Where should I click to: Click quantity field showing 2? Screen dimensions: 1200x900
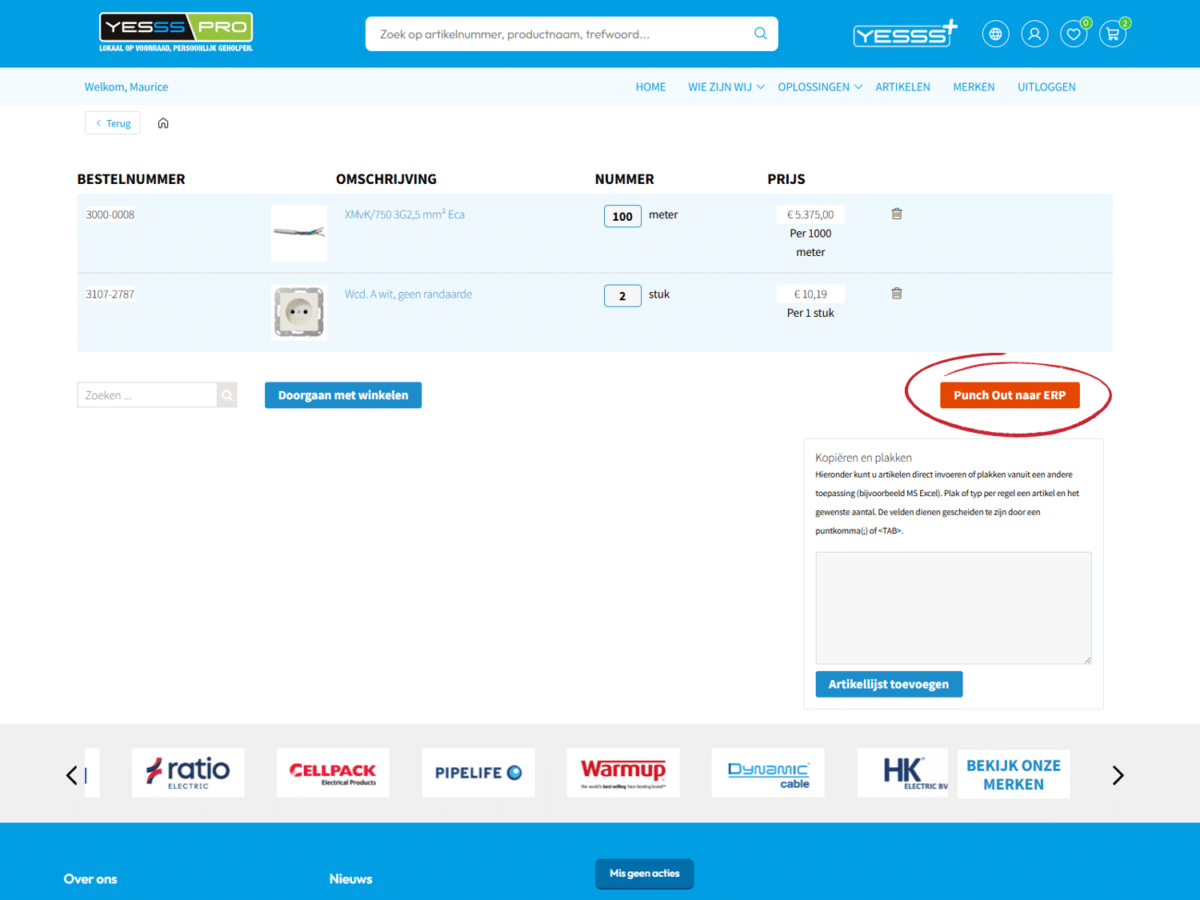pyautogui.click(x=623, y=296)
